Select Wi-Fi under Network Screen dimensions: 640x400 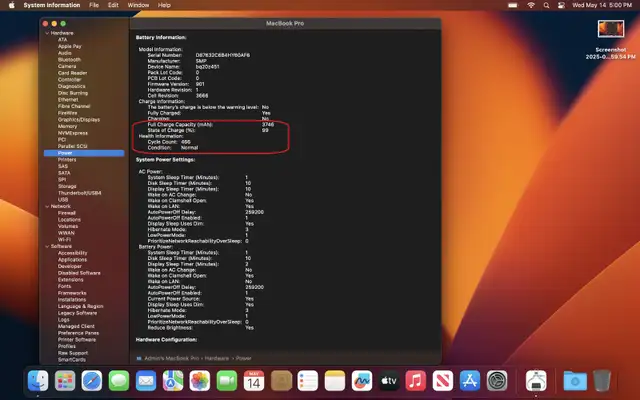64,240
